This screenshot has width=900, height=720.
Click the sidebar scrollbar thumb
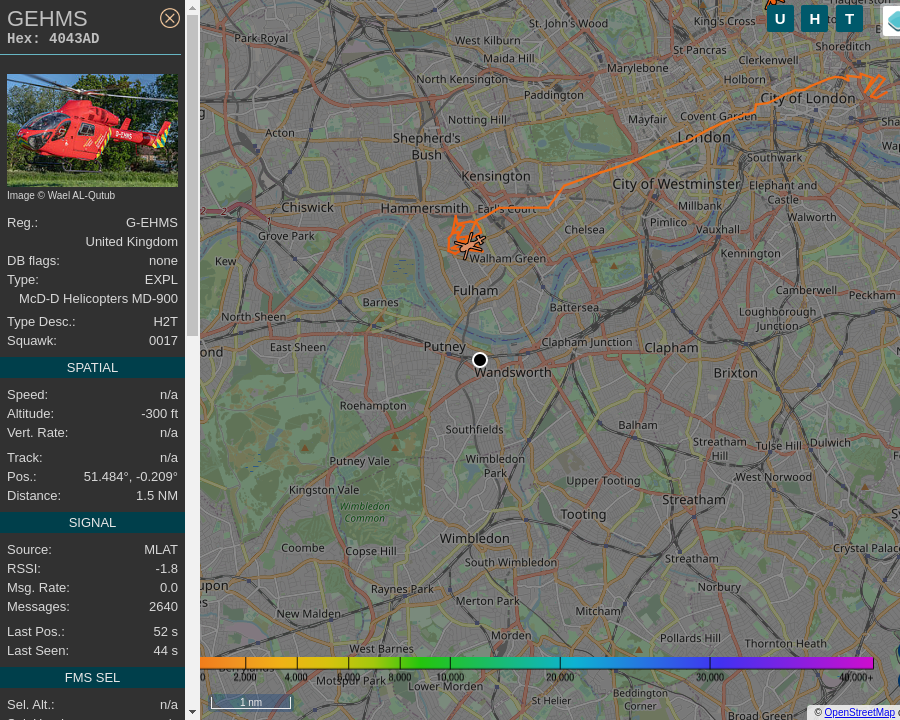(192, 175)
